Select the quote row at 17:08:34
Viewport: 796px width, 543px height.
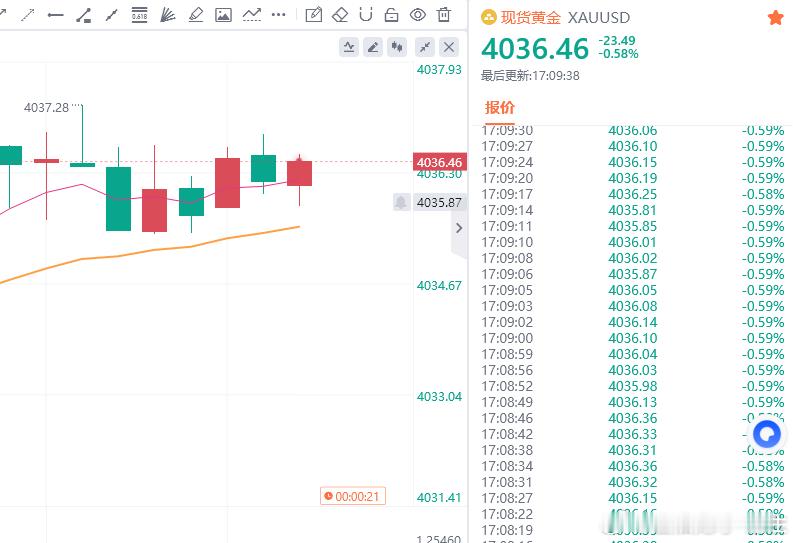(632, 466)
